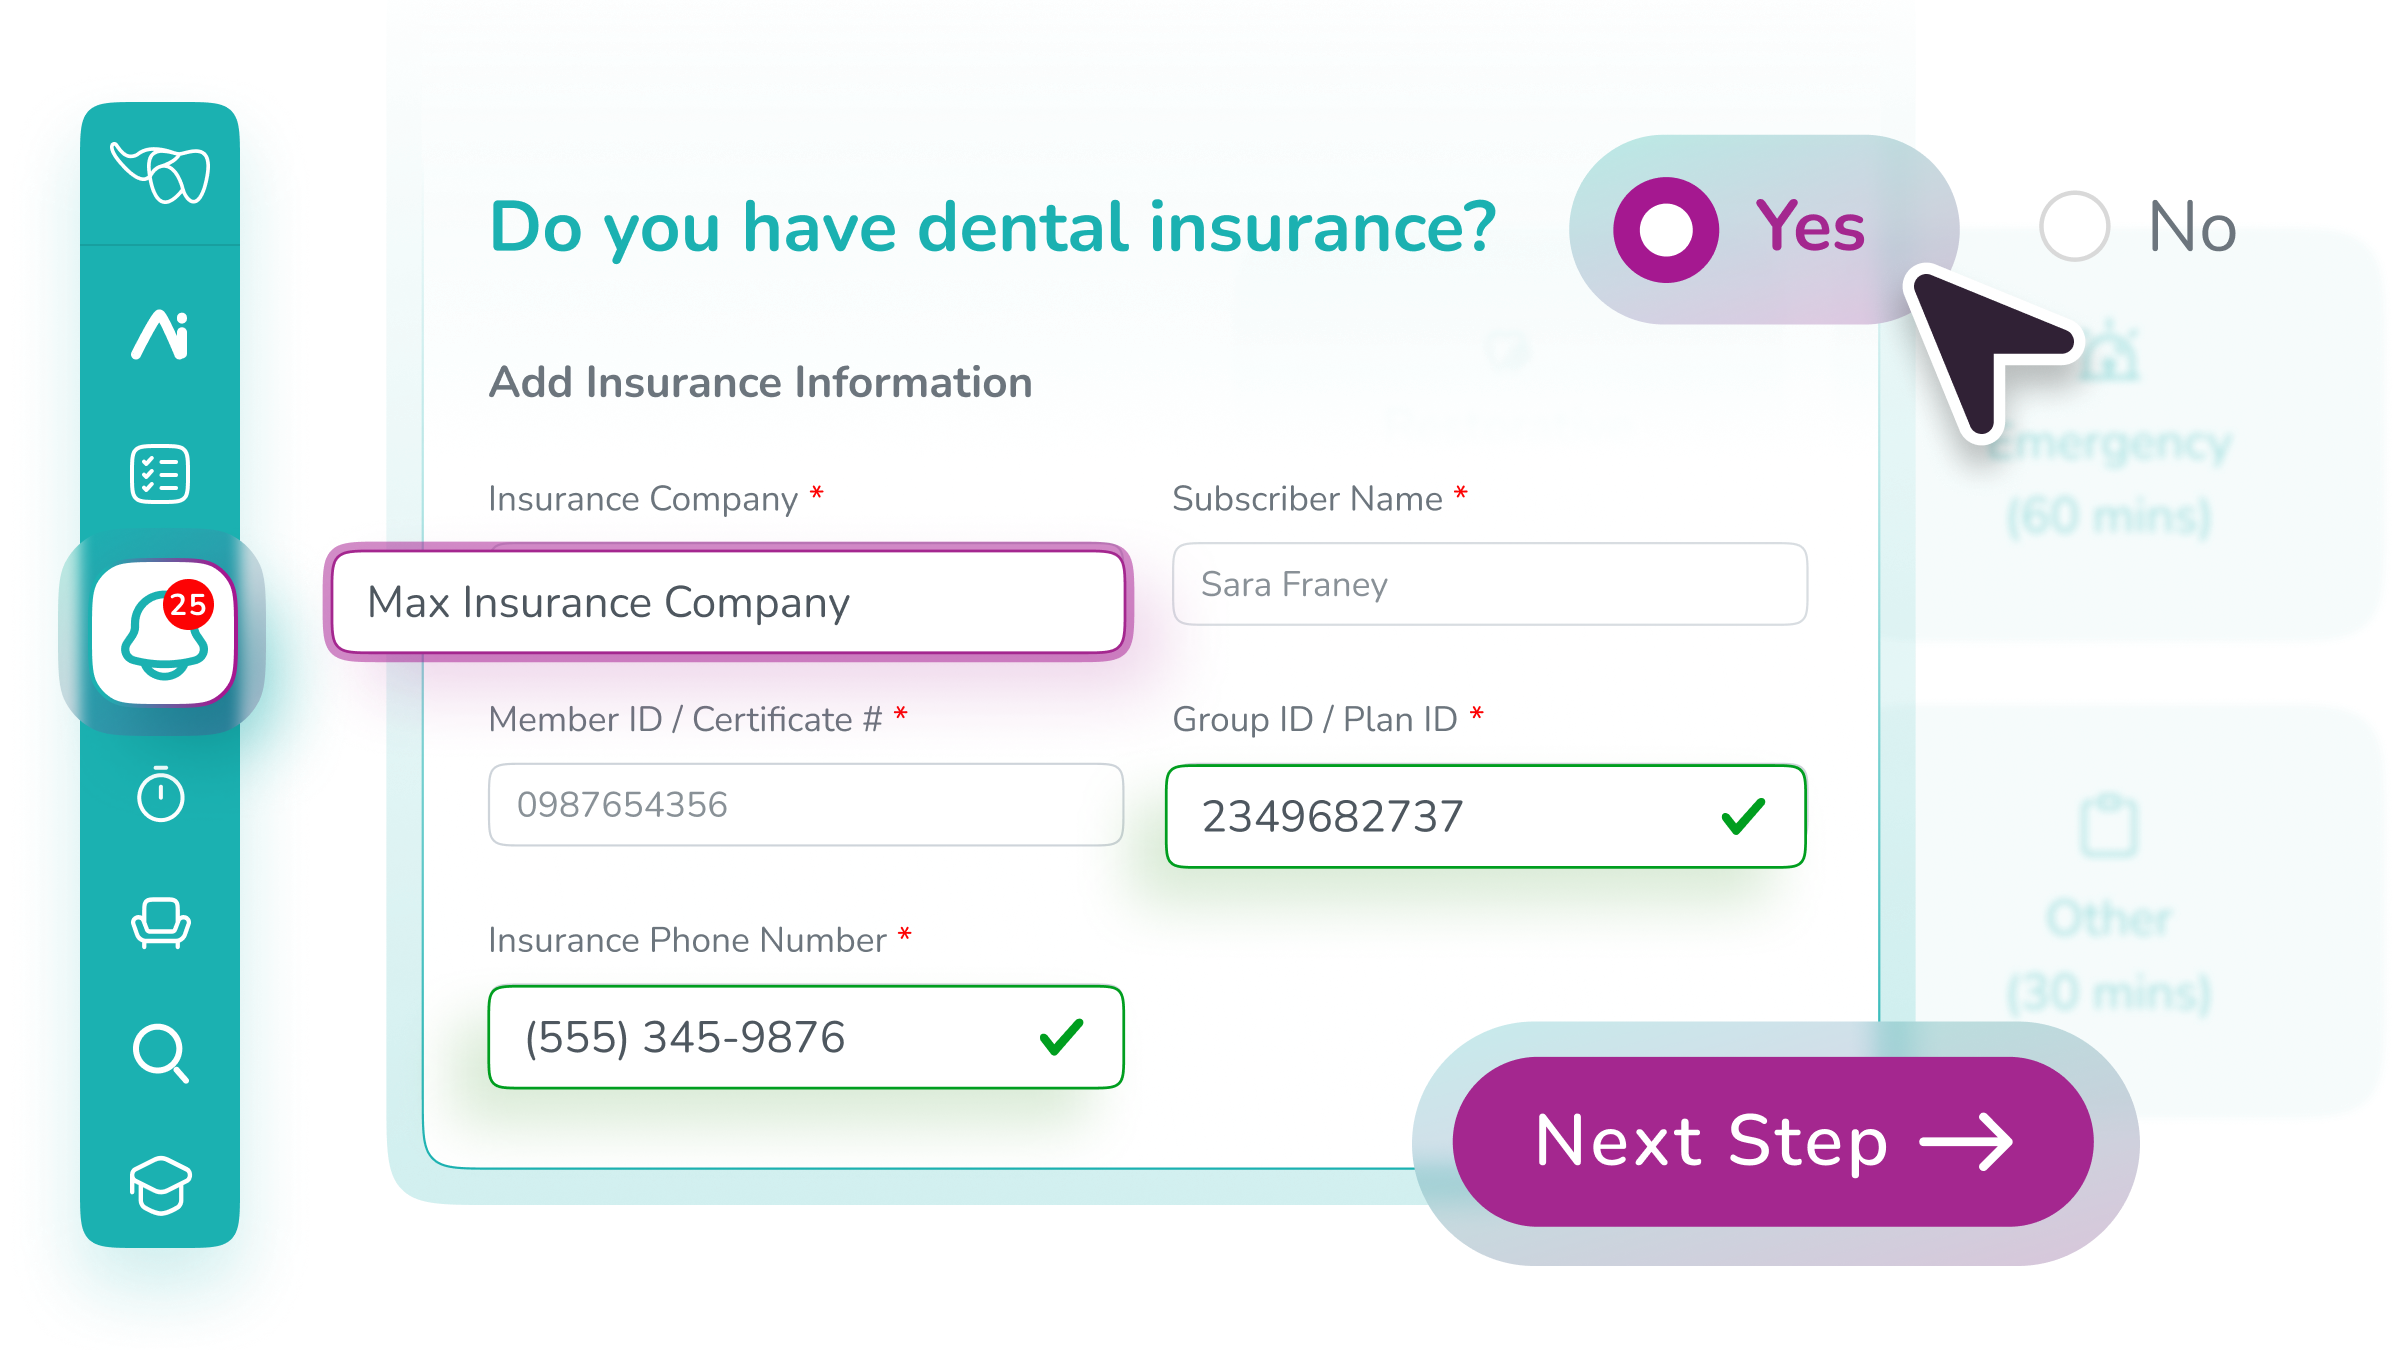Click the stopwatch timer sidebar icon
This screenshot has width=2400, height=1350.
[160, 795]
